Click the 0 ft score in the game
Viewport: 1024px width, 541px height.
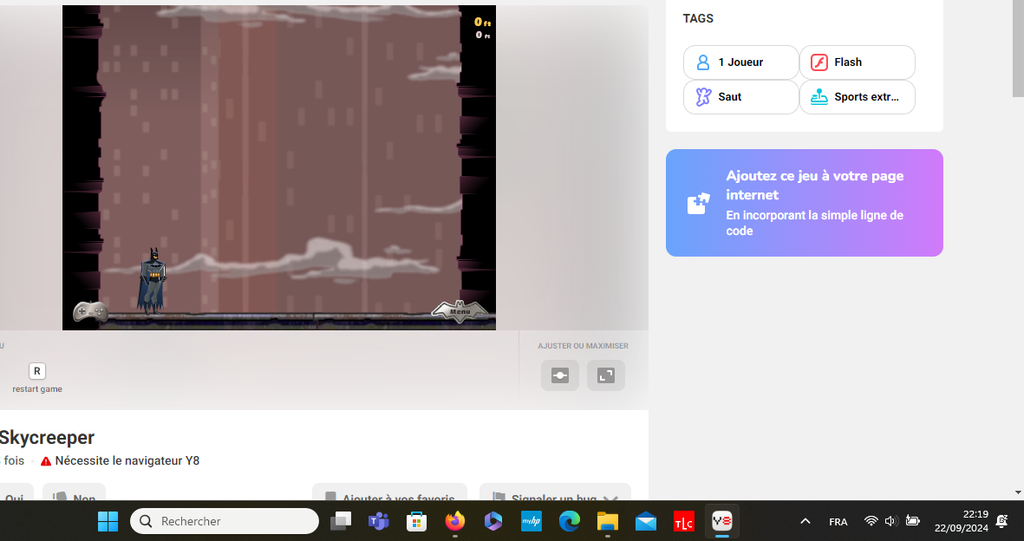pyautogui.click(x=482, y=22)
